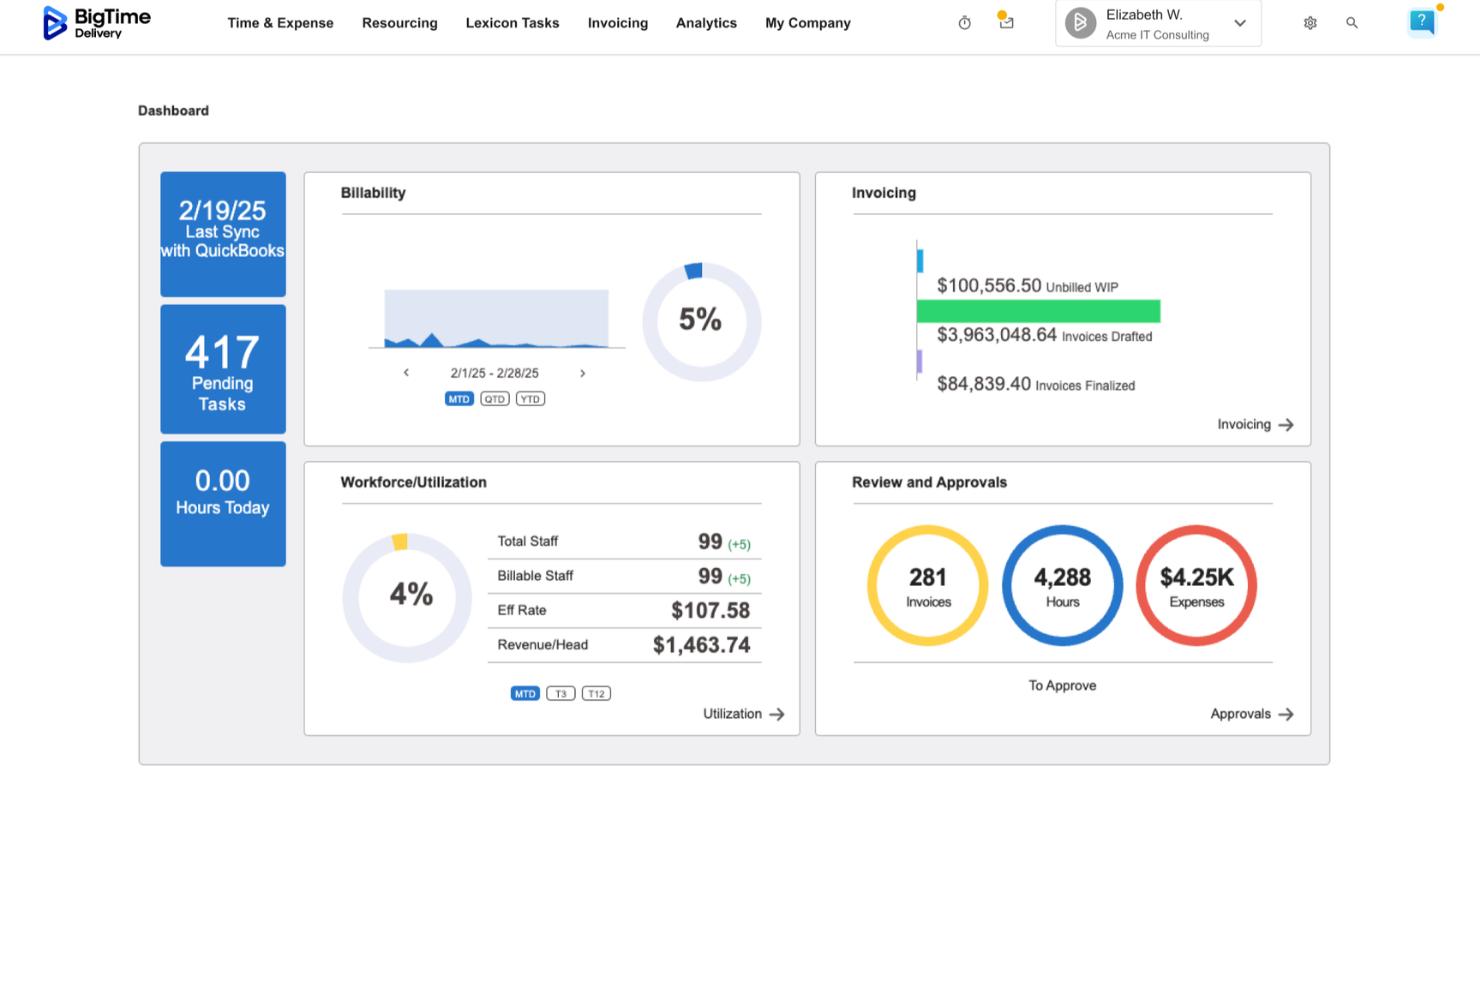This screenshot has width=1480, height=987.
Task: Click the previous date range chevron
Action: point(406,372)
